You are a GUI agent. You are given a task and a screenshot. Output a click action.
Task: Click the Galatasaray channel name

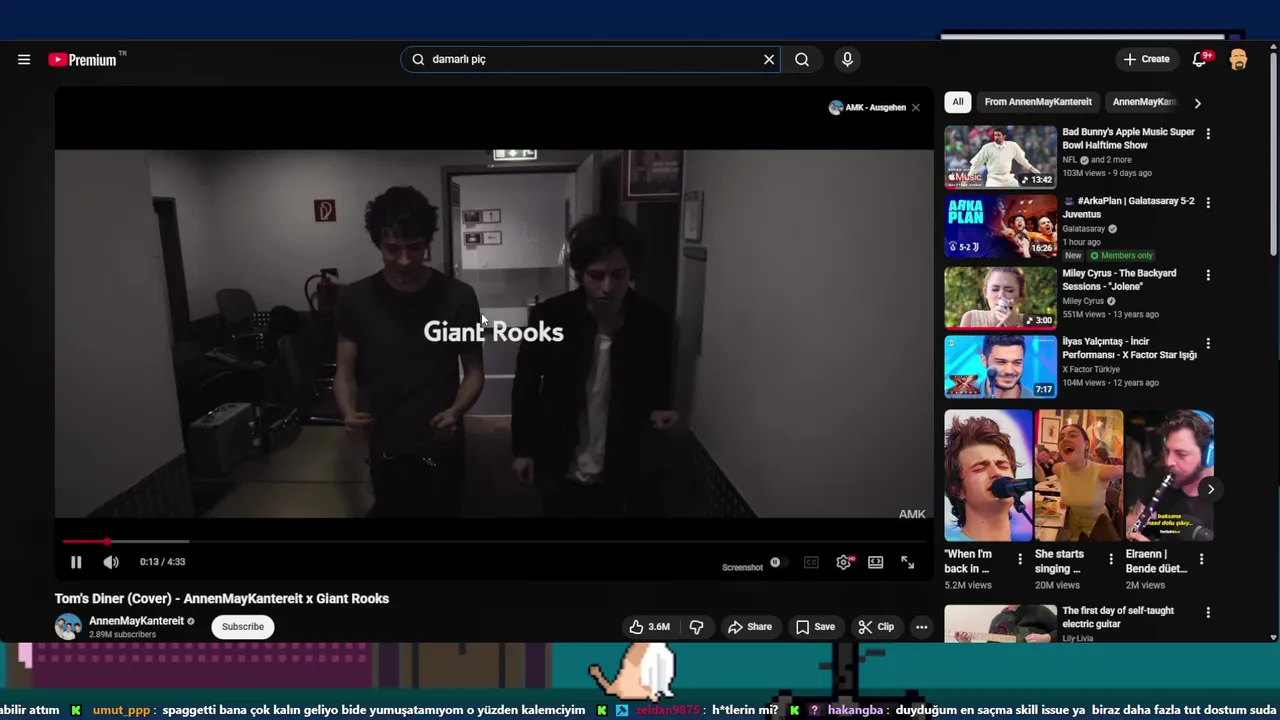(x=1083, y=229)
